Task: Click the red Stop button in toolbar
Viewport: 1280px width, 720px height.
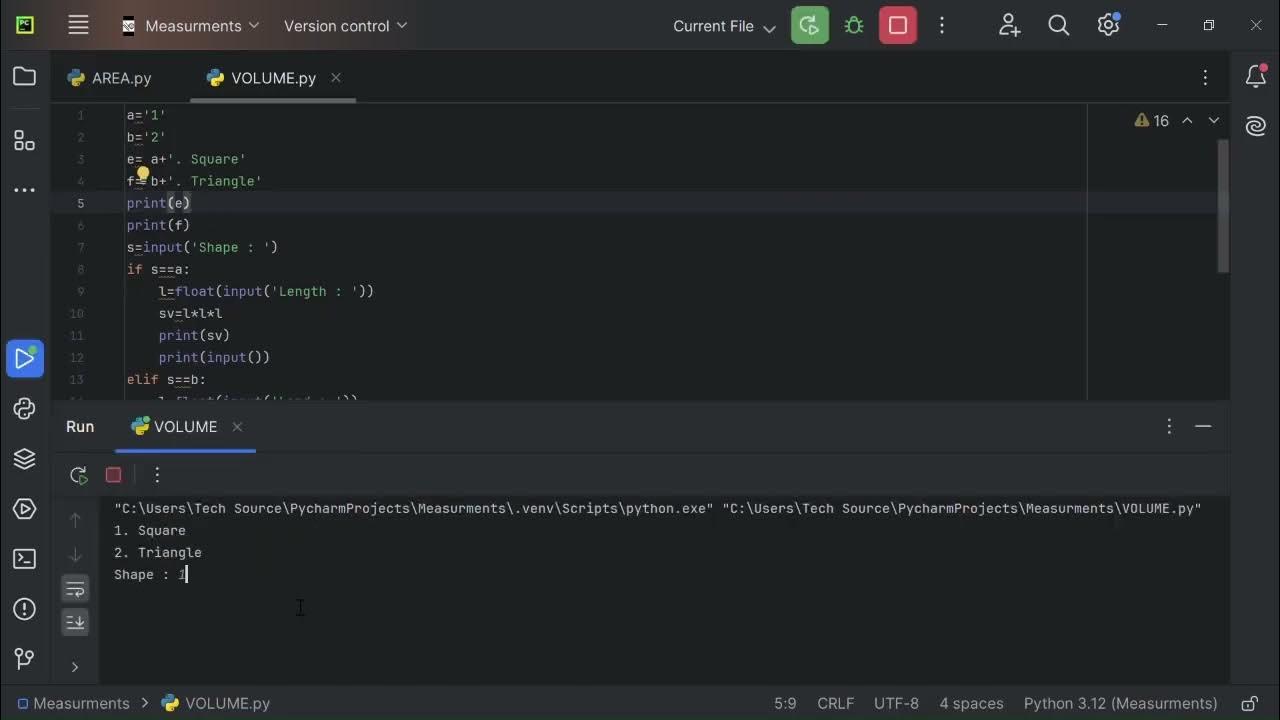Action: click(898, 26)
